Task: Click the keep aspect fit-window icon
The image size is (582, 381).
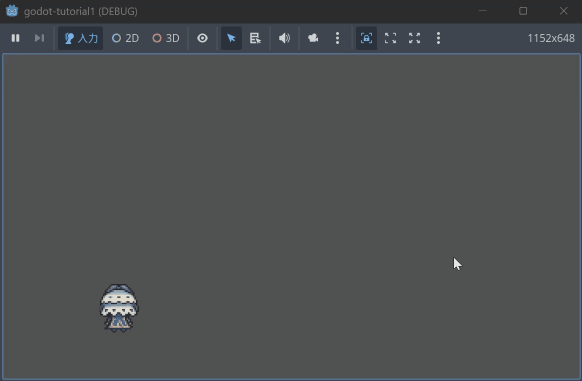Action: click(390, 38)
